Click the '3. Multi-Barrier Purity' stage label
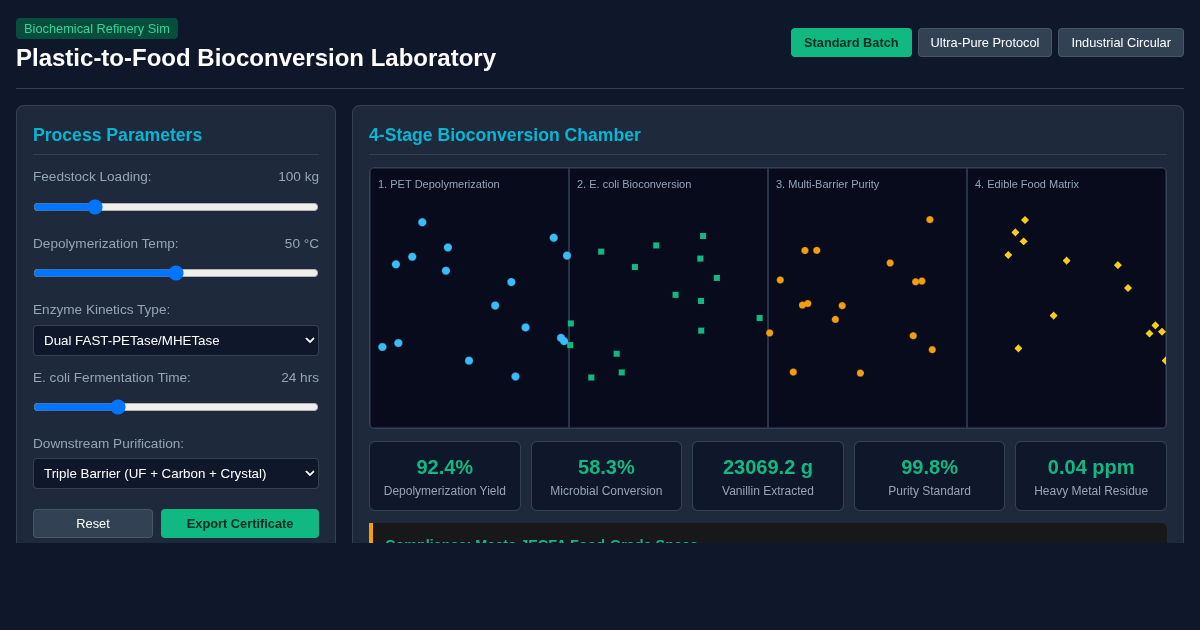The image size is (1200, 630). click(x=828, y=184)
